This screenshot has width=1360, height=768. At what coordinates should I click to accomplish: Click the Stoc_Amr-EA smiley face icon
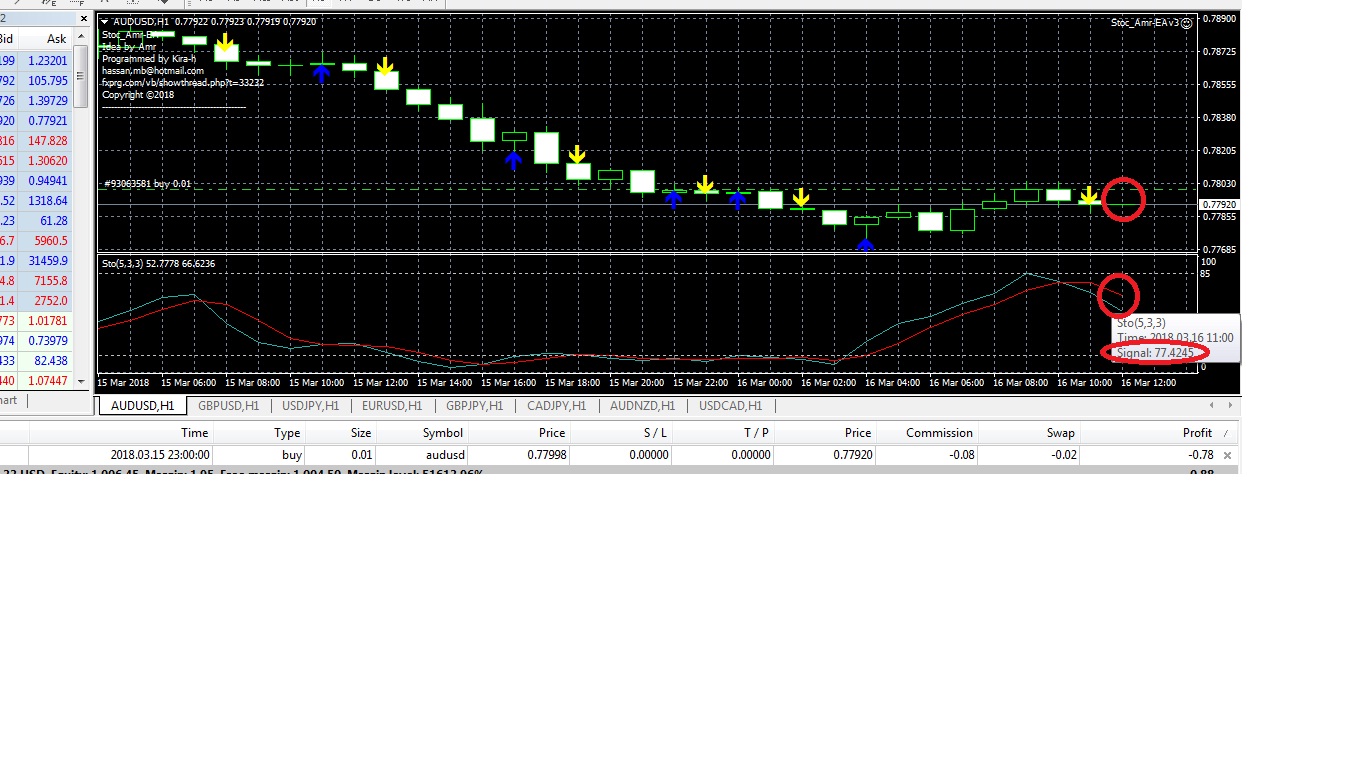coord(1187,23)
